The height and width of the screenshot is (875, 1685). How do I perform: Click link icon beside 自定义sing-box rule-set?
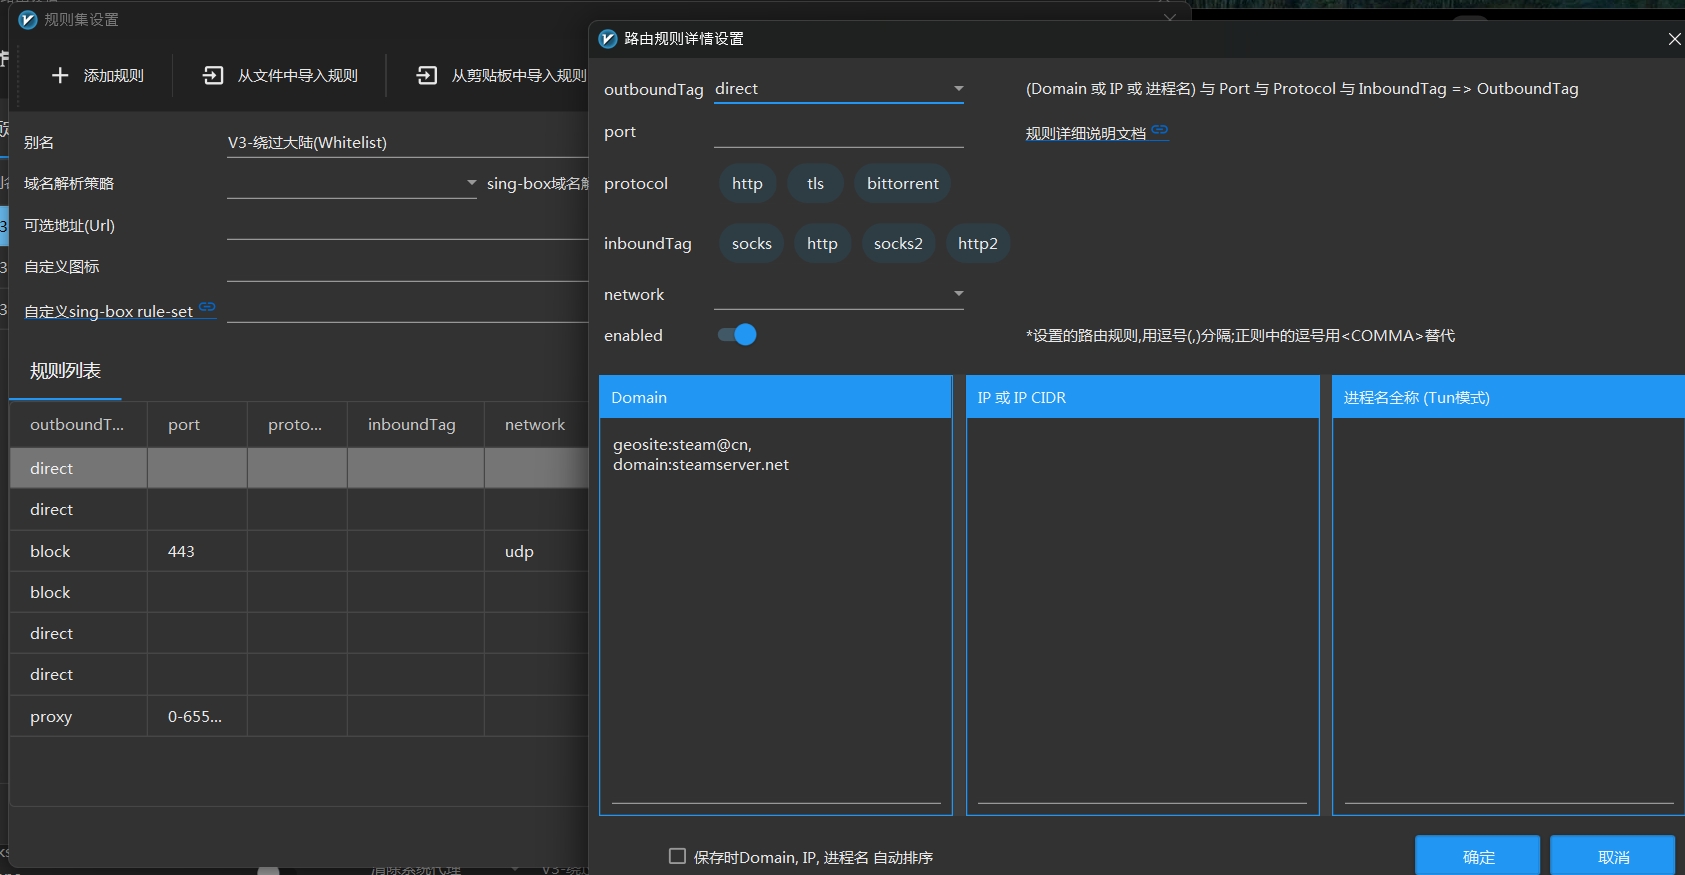tap(207, 307)
